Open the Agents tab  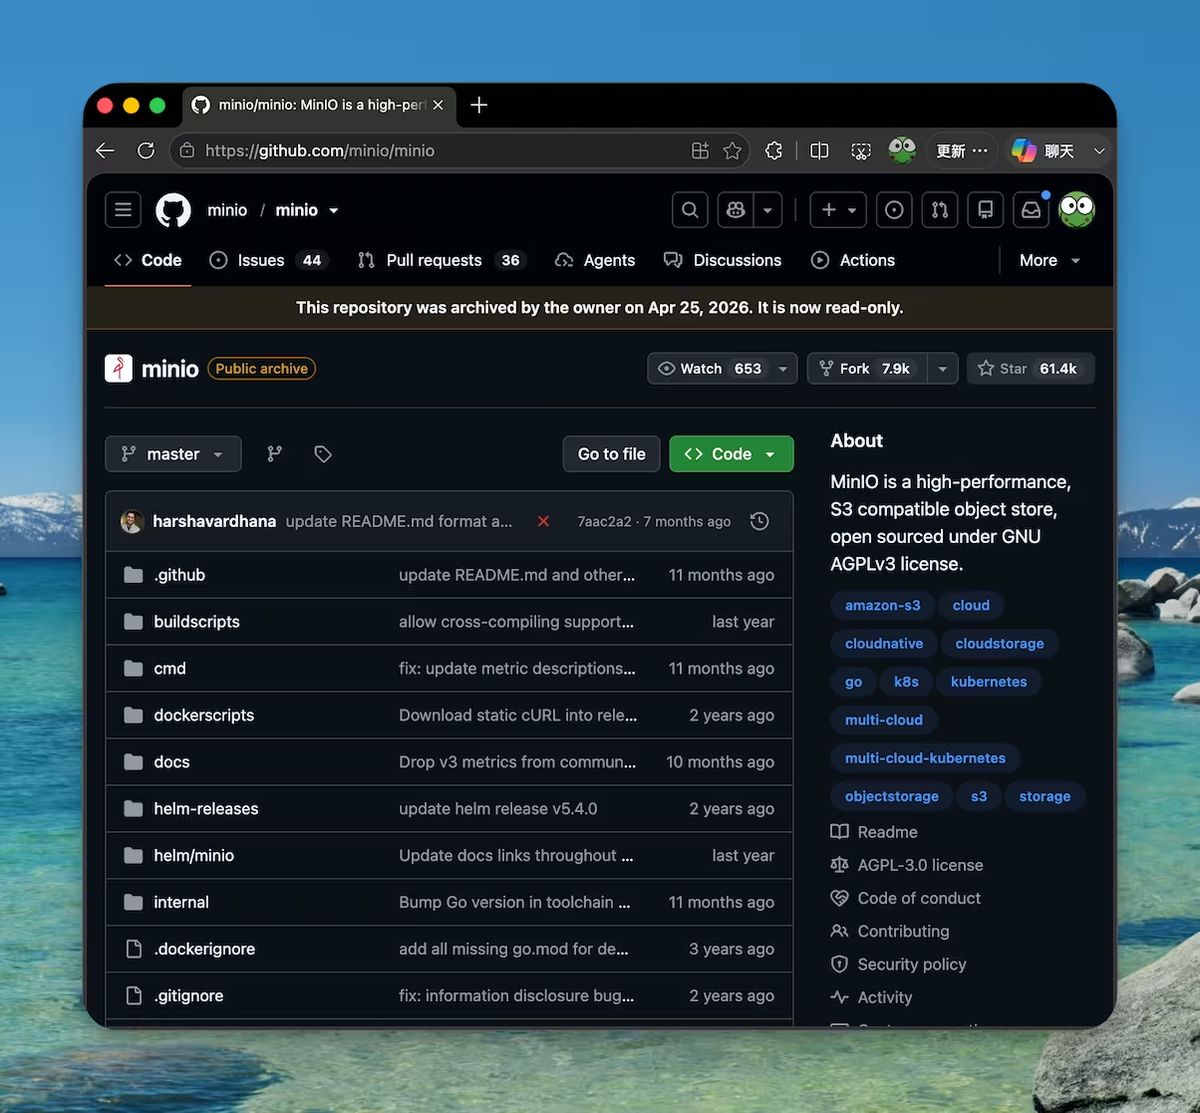(595, 260)
